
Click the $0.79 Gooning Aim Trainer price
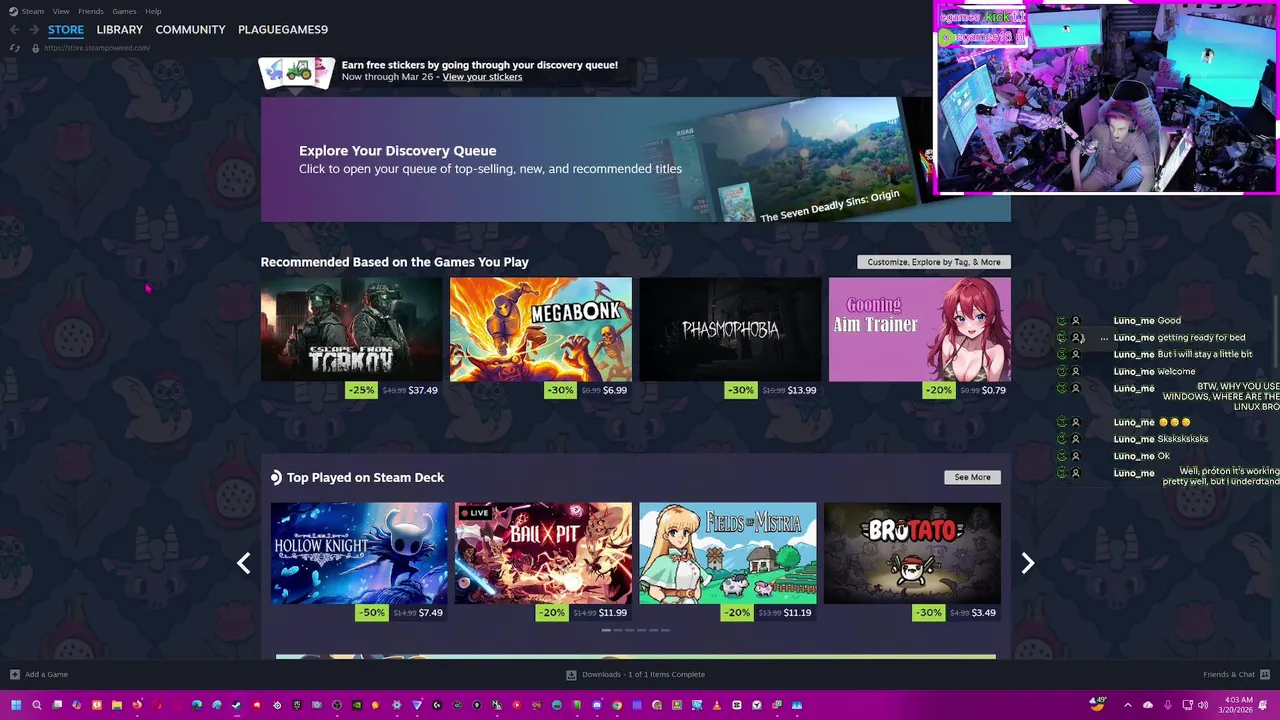pyautogui.click(x=995, y=390)
